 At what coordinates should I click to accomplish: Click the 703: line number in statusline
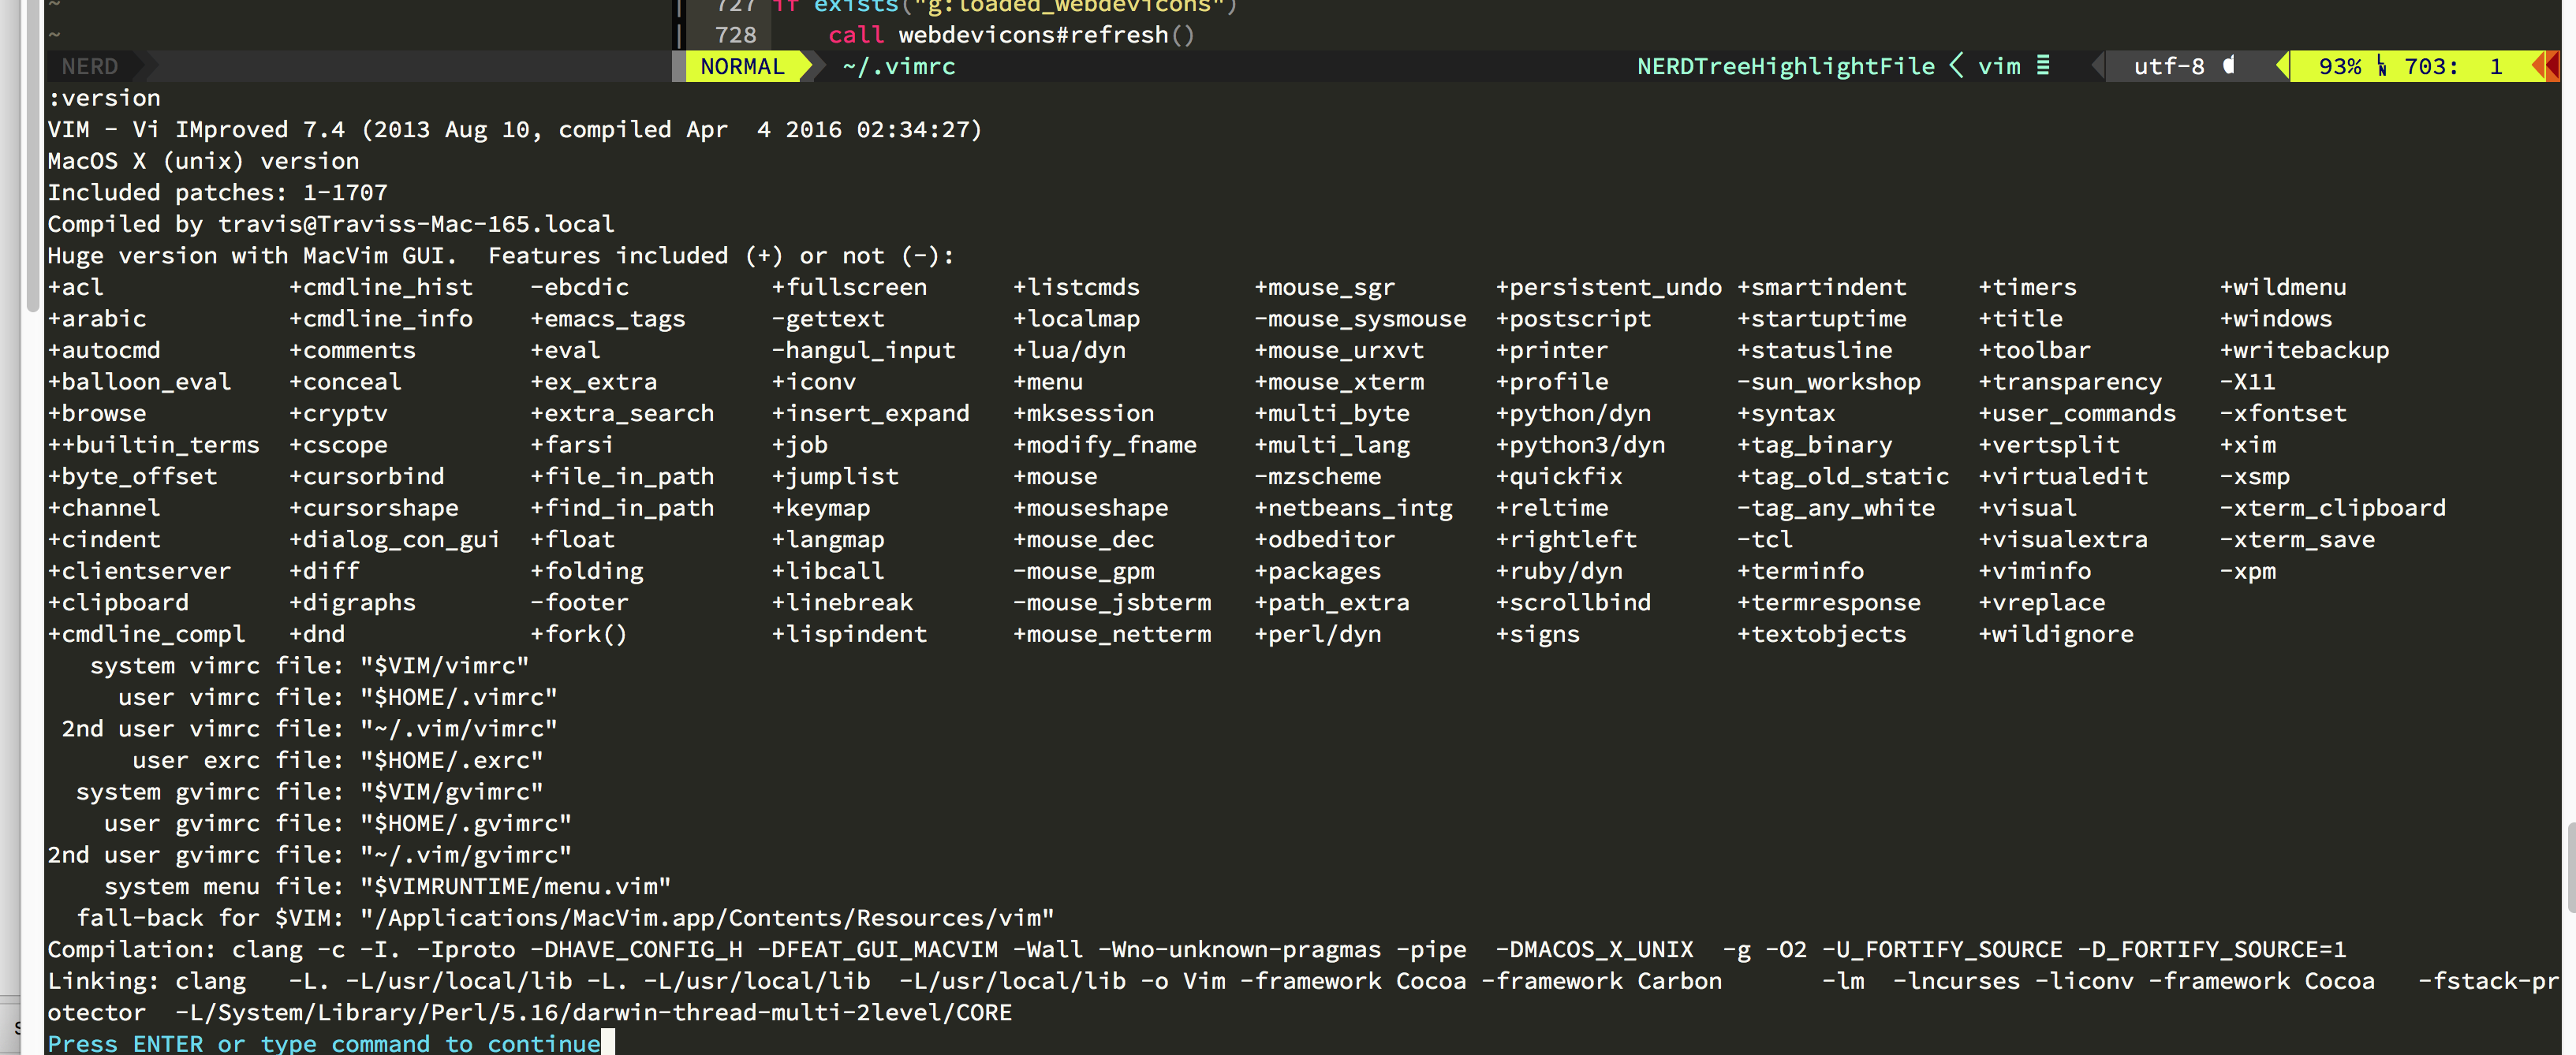[2431, 67]
